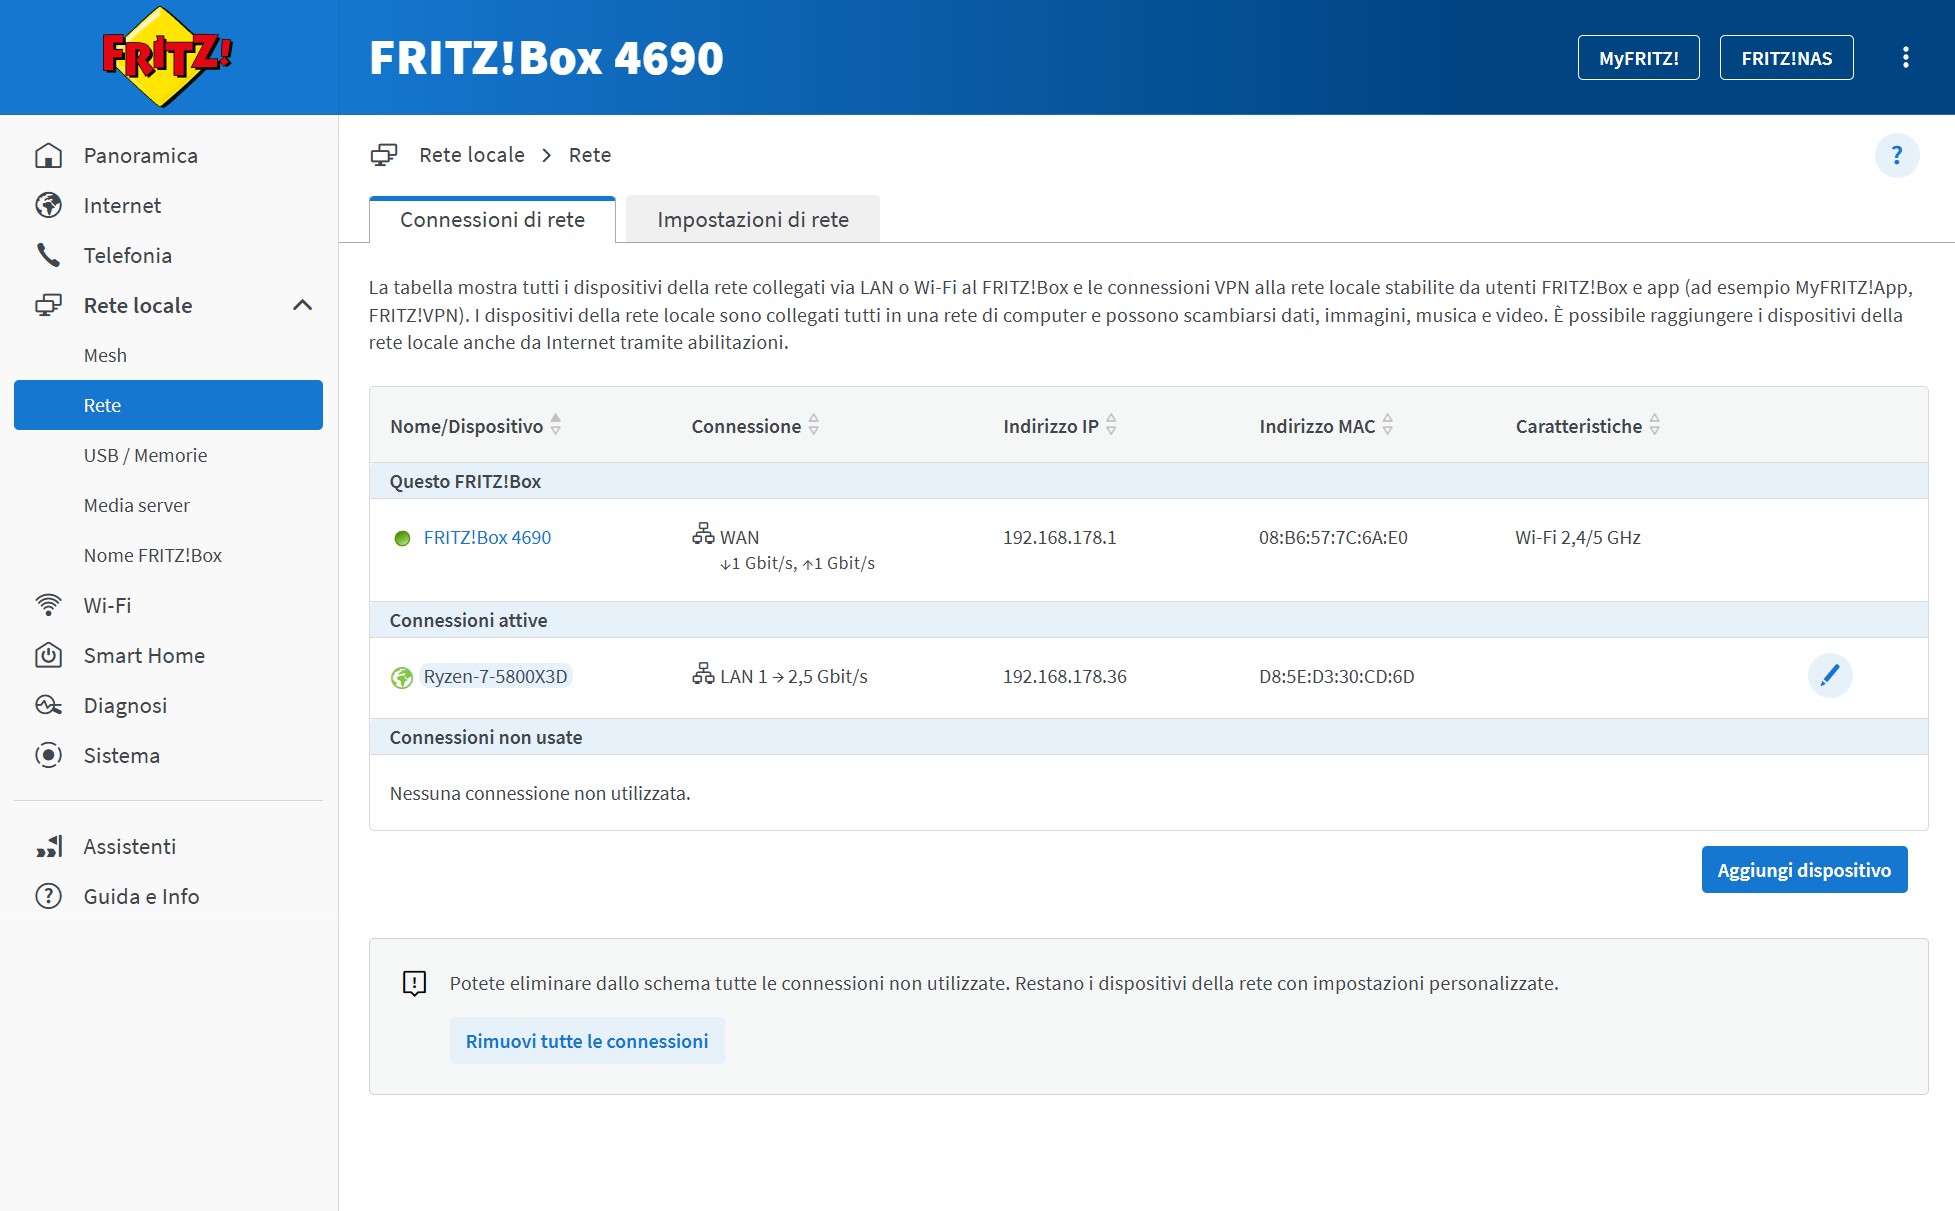Open Nome FRITZ!Box submenu item
Viewport: 1955px width, 1211px height.
pos(168,555)
